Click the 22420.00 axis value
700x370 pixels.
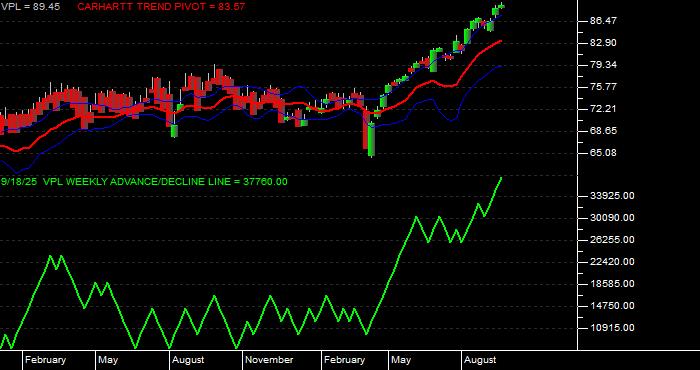click(612, 262)
